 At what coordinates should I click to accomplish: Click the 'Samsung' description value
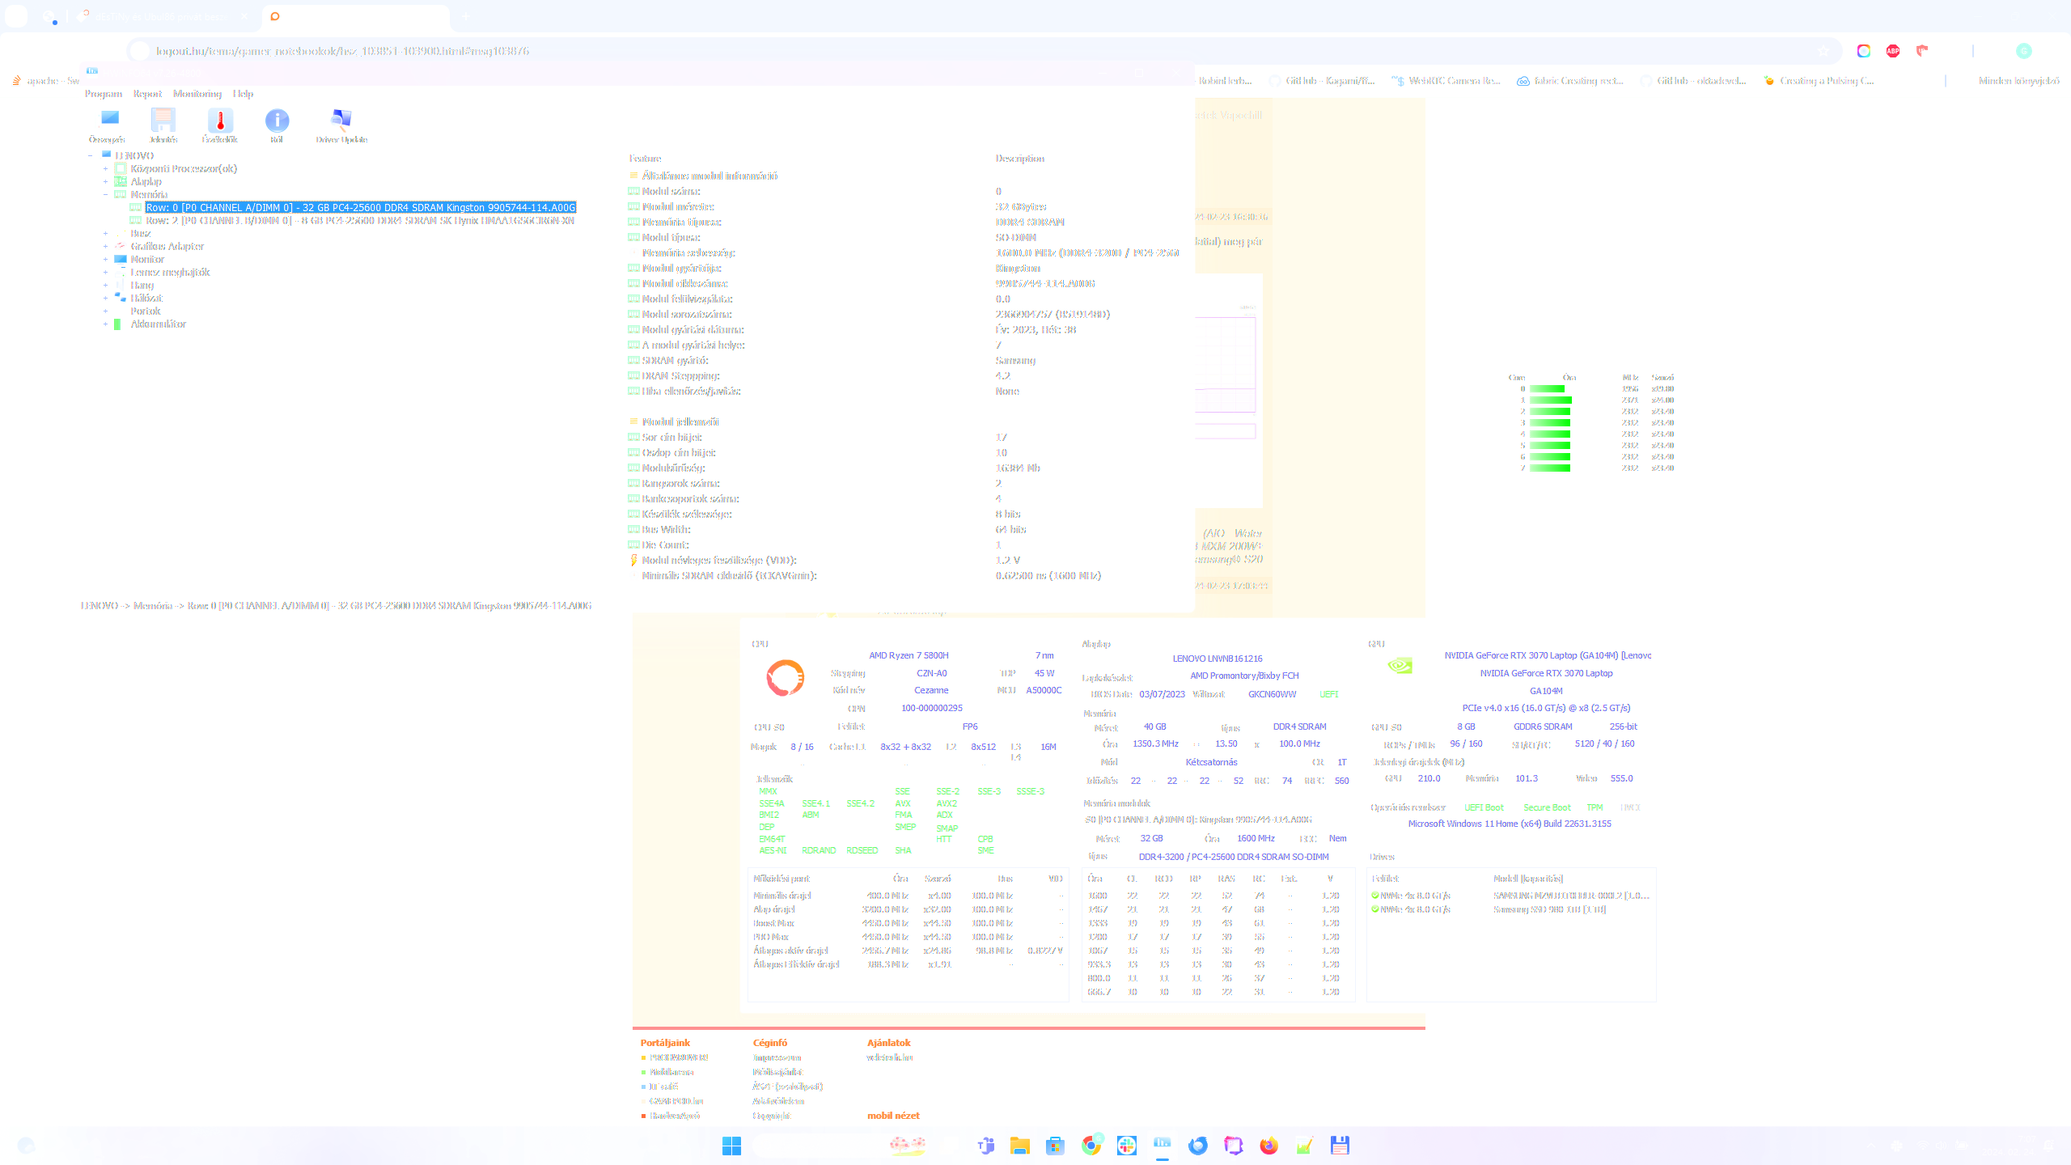click(1015, 361)
